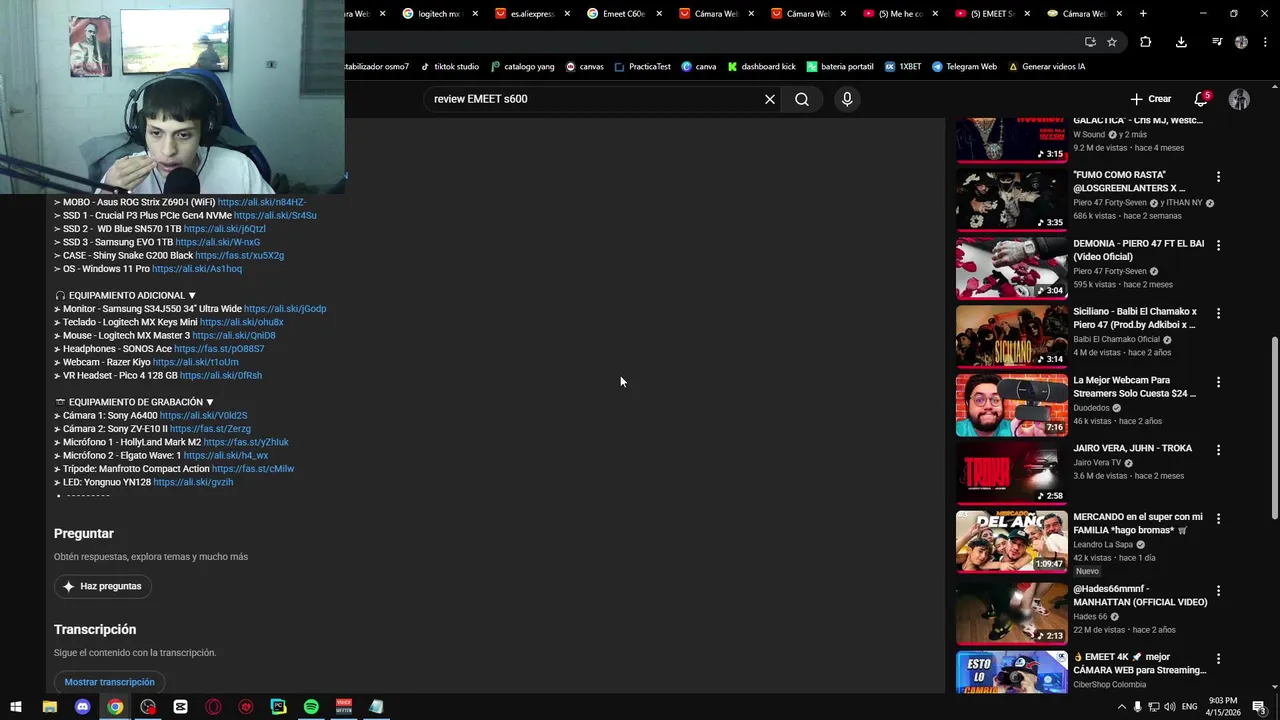Image resolution: width=1280 pixels, height=720 pixels.
Task: Open Windows Start menu
Action: (x=16, y=707)
